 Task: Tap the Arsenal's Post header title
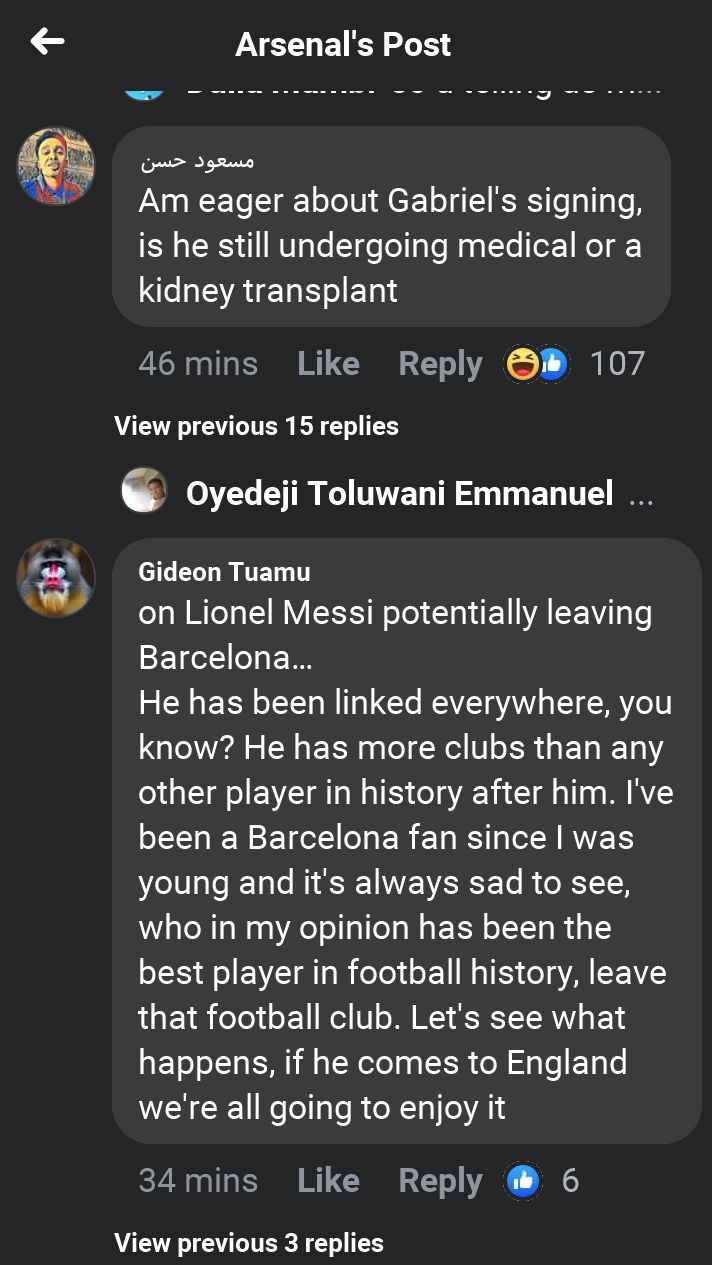click(x=343, y=44)
